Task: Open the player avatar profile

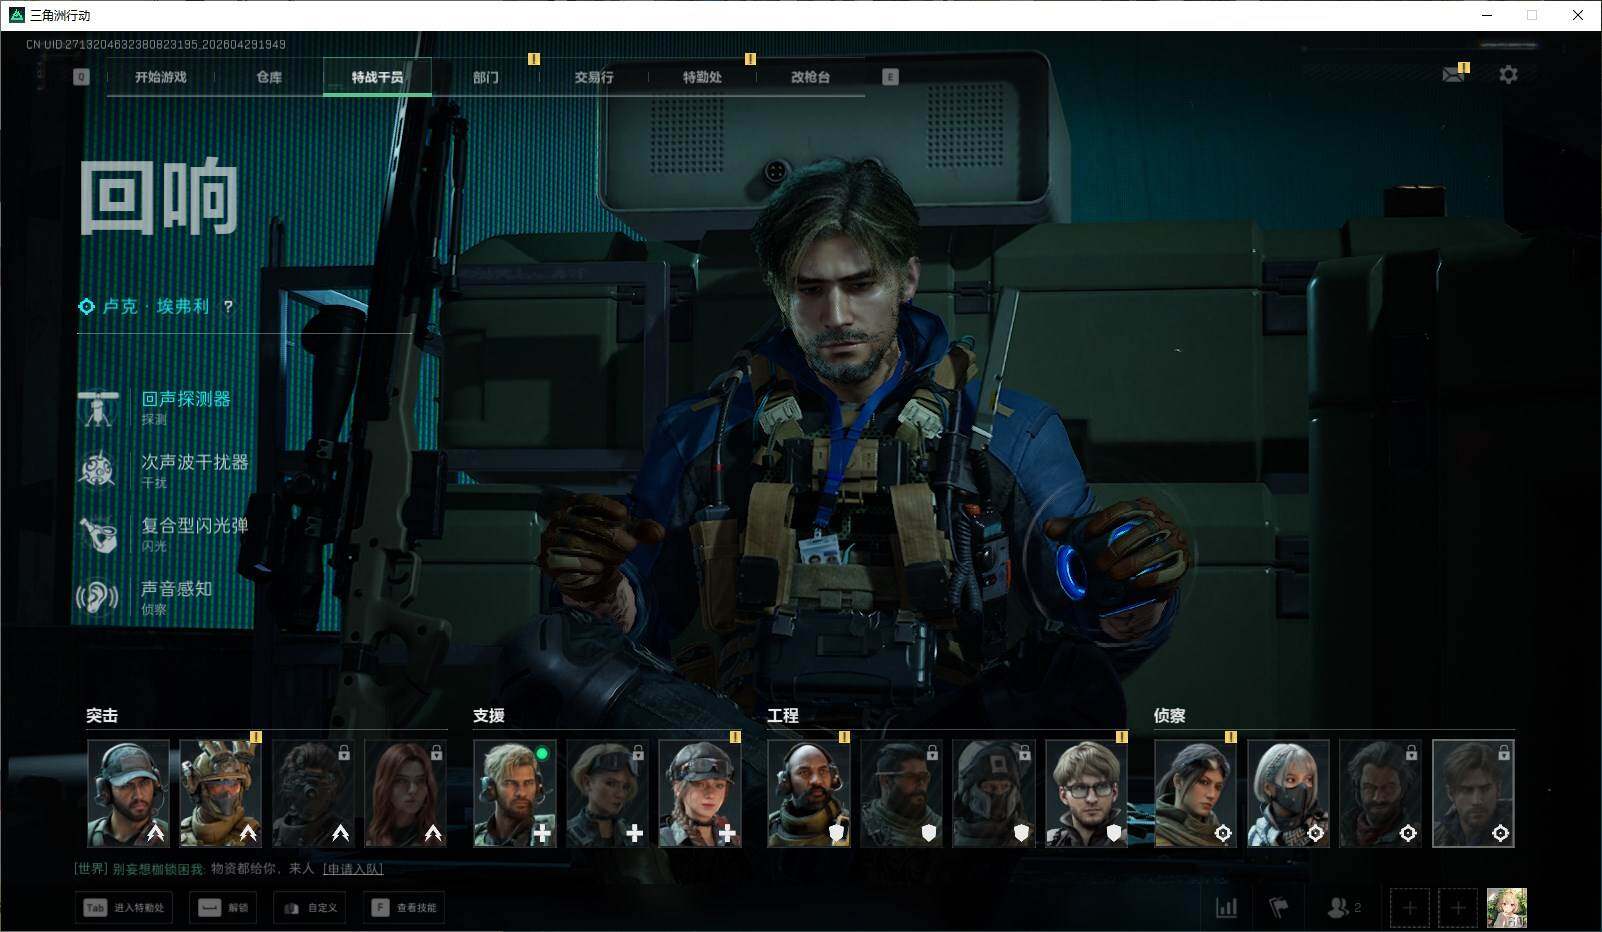Action: 1507,908
